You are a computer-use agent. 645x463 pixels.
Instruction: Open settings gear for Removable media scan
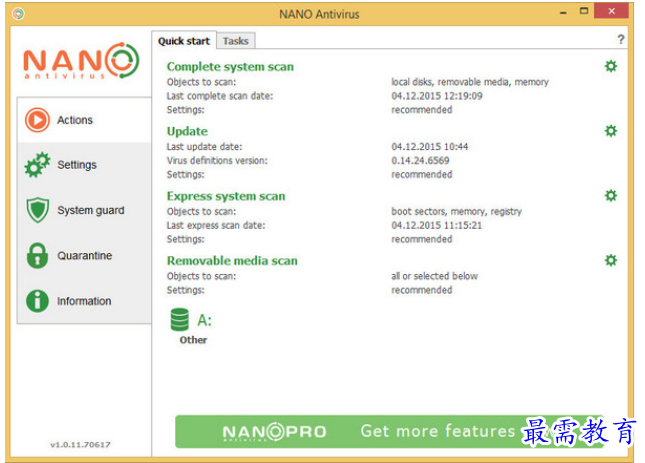[x=611, y=260]
